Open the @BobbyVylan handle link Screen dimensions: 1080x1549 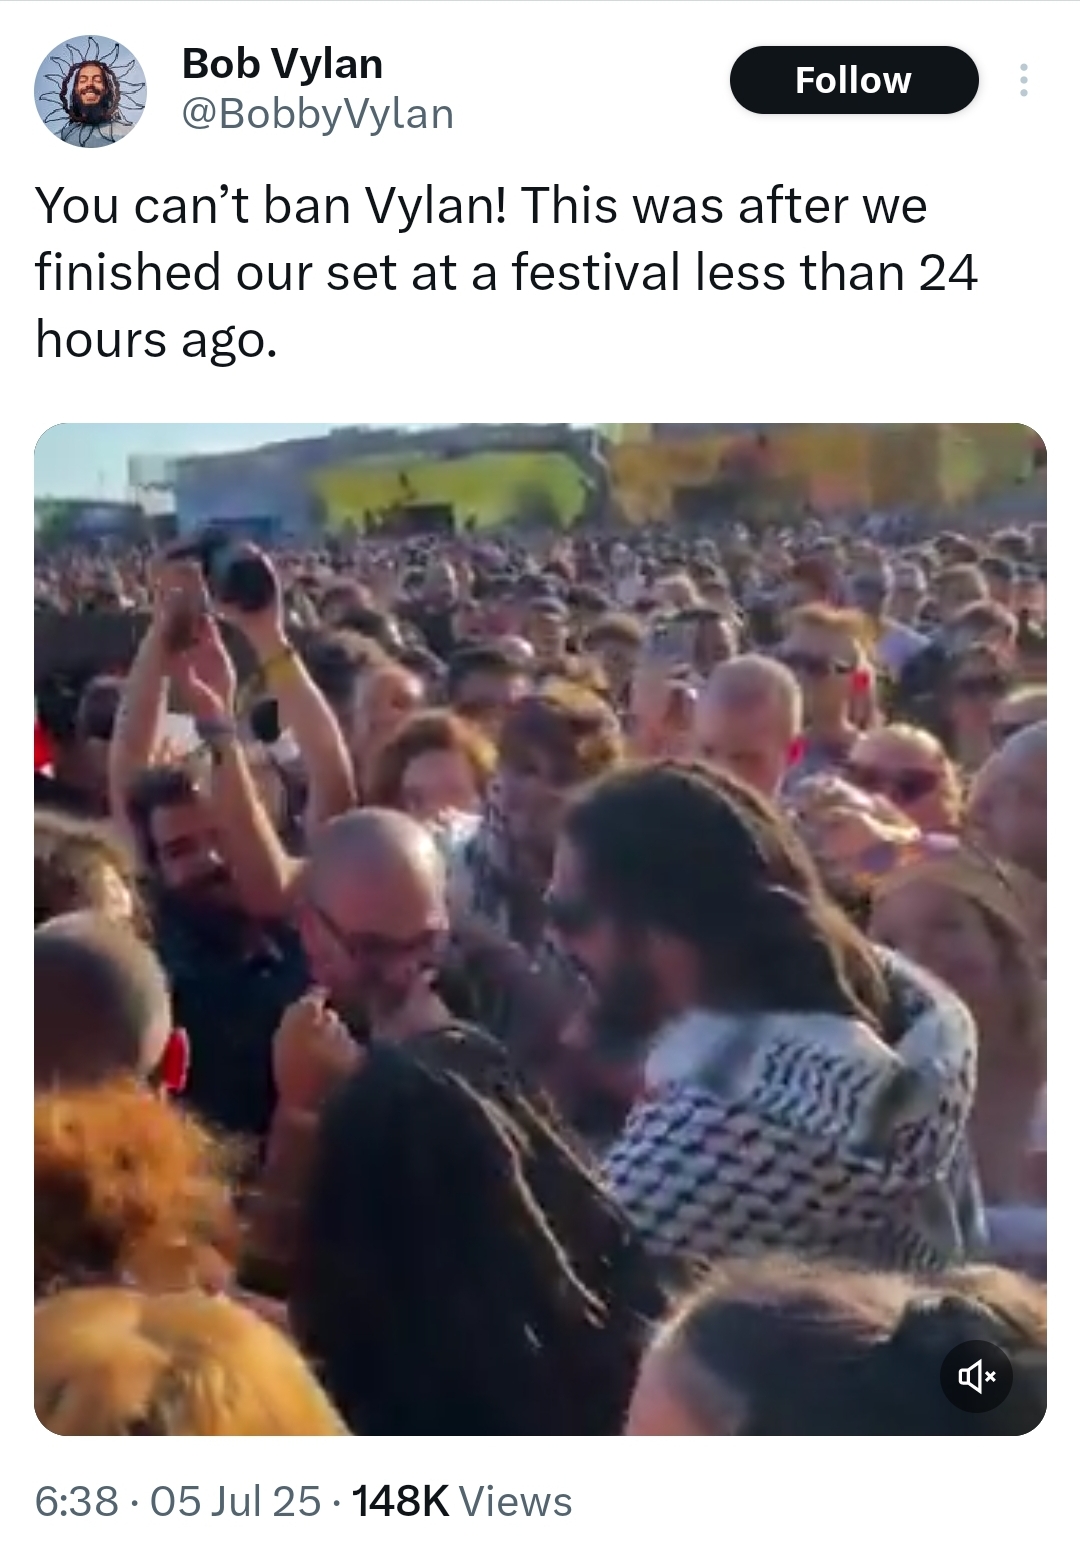coord(317,114)
